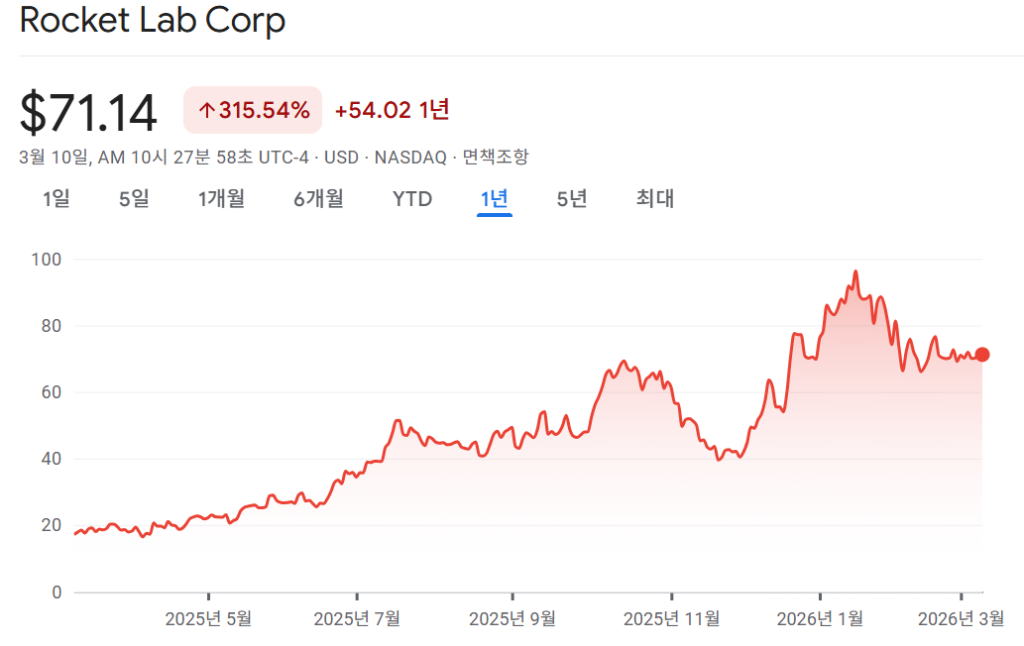Click the Rocket Lab Corp title

tap(152, 20)
